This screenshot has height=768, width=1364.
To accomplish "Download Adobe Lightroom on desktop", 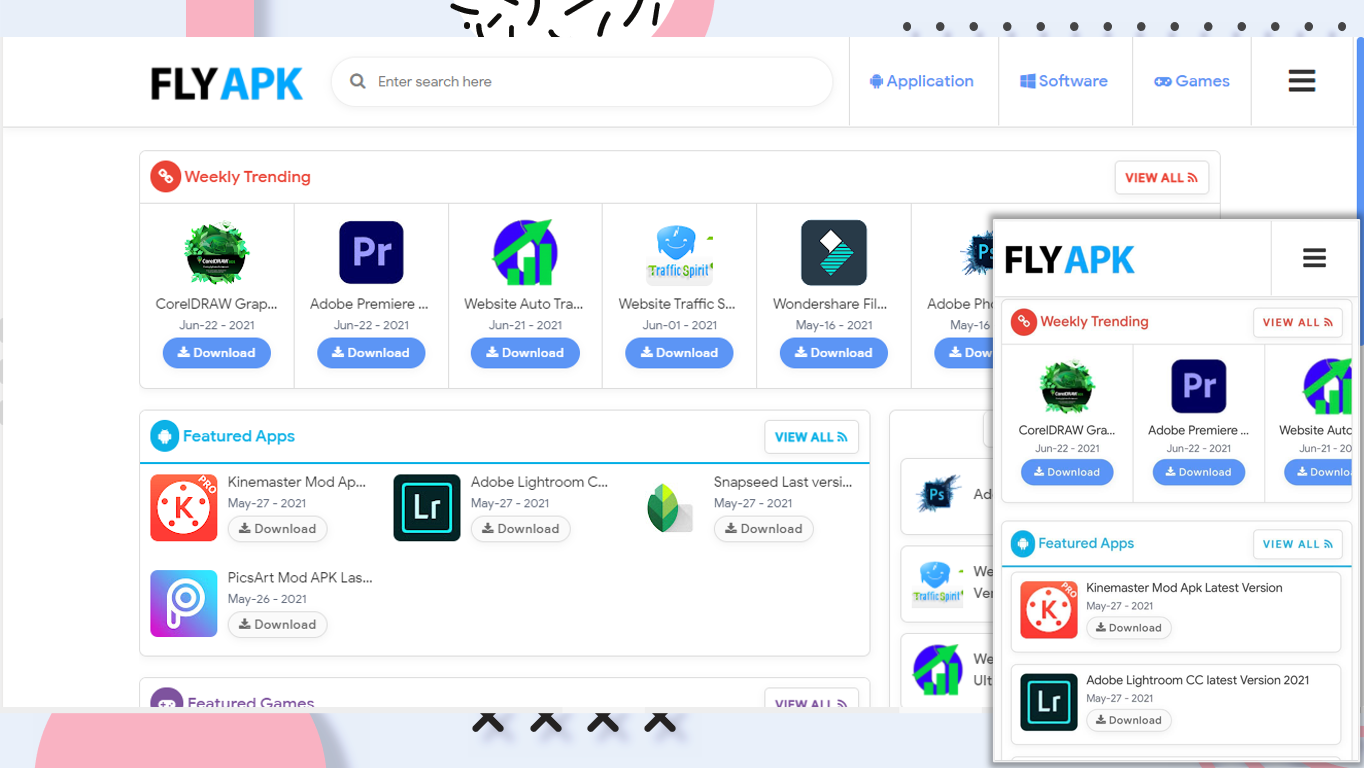I will coord(520,529).
